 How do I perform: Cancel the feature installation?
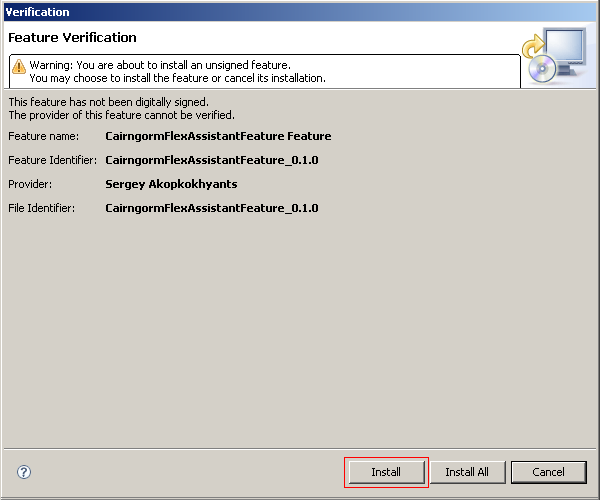click(548, 472)
